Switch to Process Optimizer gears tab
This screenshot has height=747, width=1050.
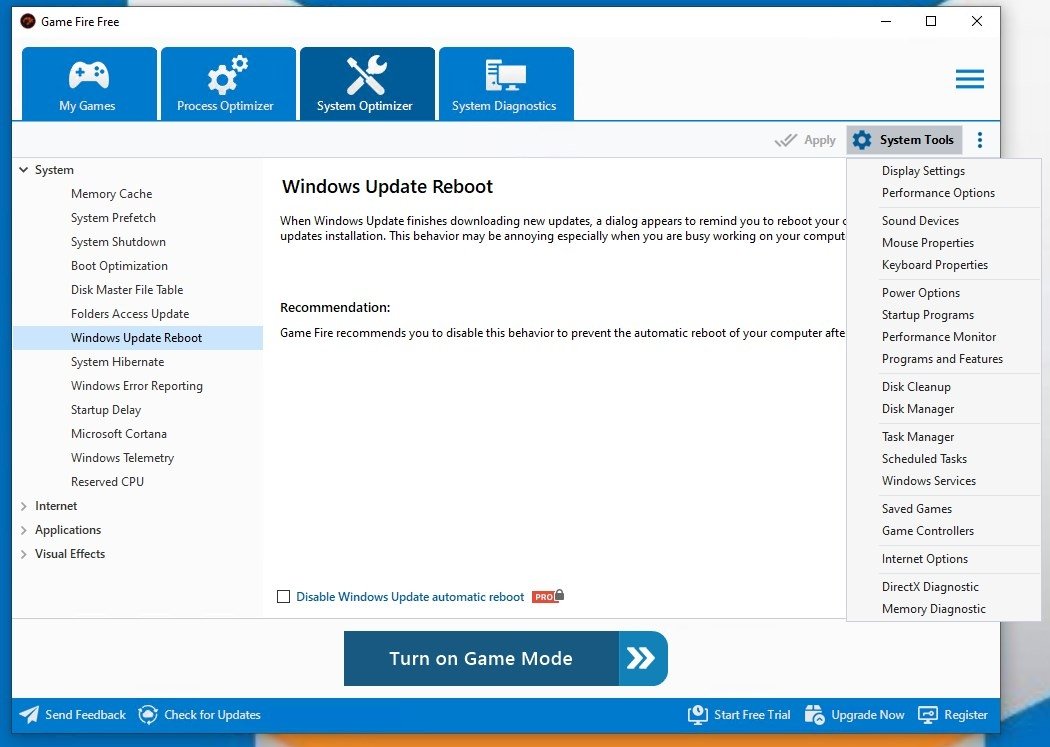pyautogui.click(x=228, y=84)
